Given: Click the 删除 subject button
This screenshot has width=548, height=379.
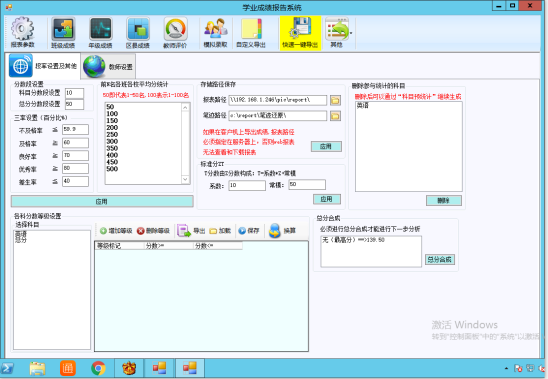Looking at the screenshot, I should click(x=444, y=200).
